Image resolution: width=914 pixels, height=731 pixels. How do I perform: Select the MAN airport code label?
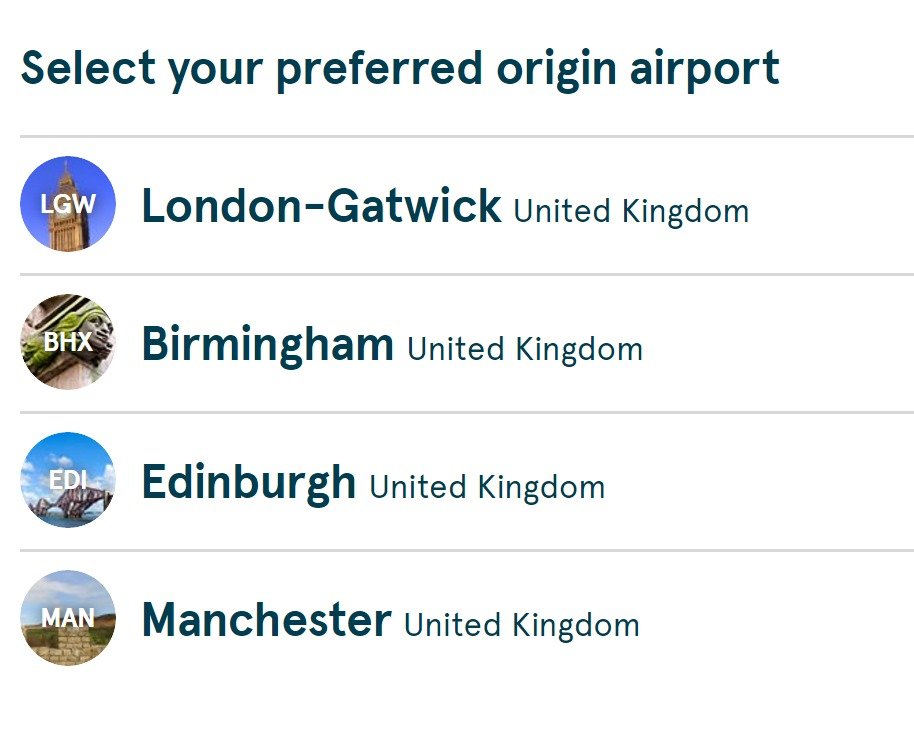pyautogui.click(x=68, y=618)
